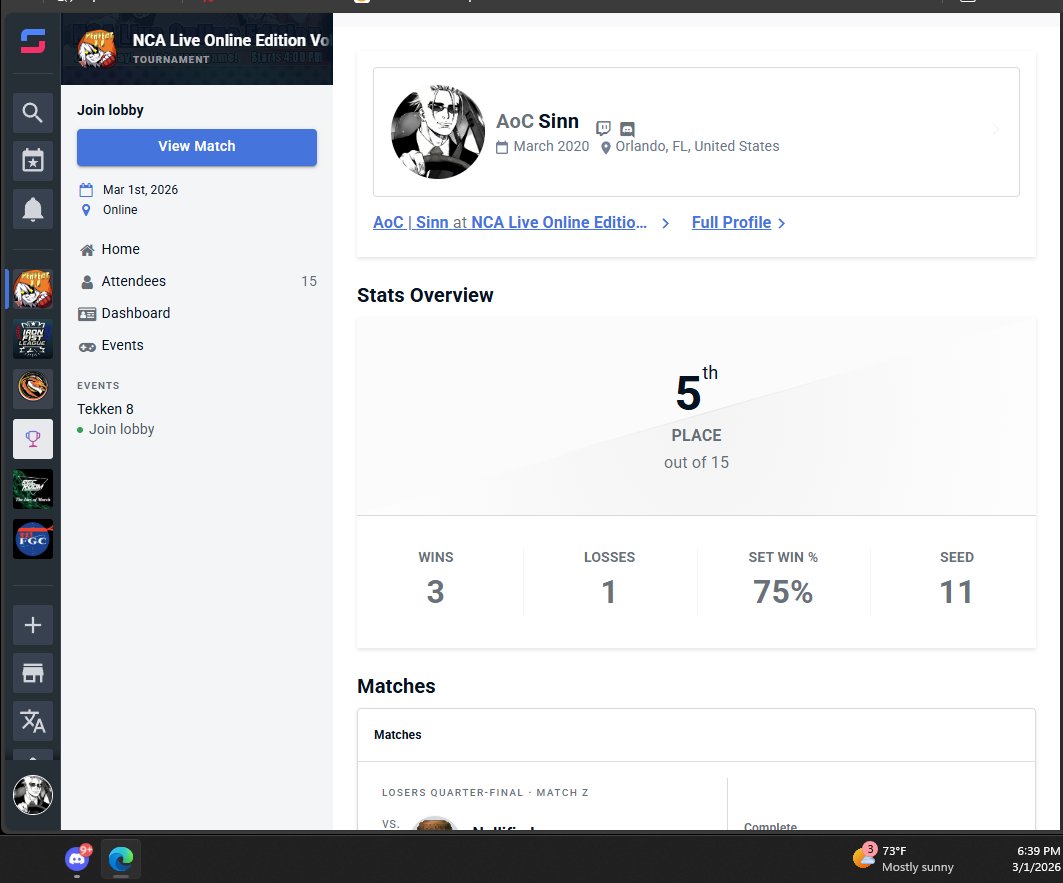Open the Full Profile link
The height and width of the screenshot is (883, 1063).
pyautogui.click(x=731, y=222)
